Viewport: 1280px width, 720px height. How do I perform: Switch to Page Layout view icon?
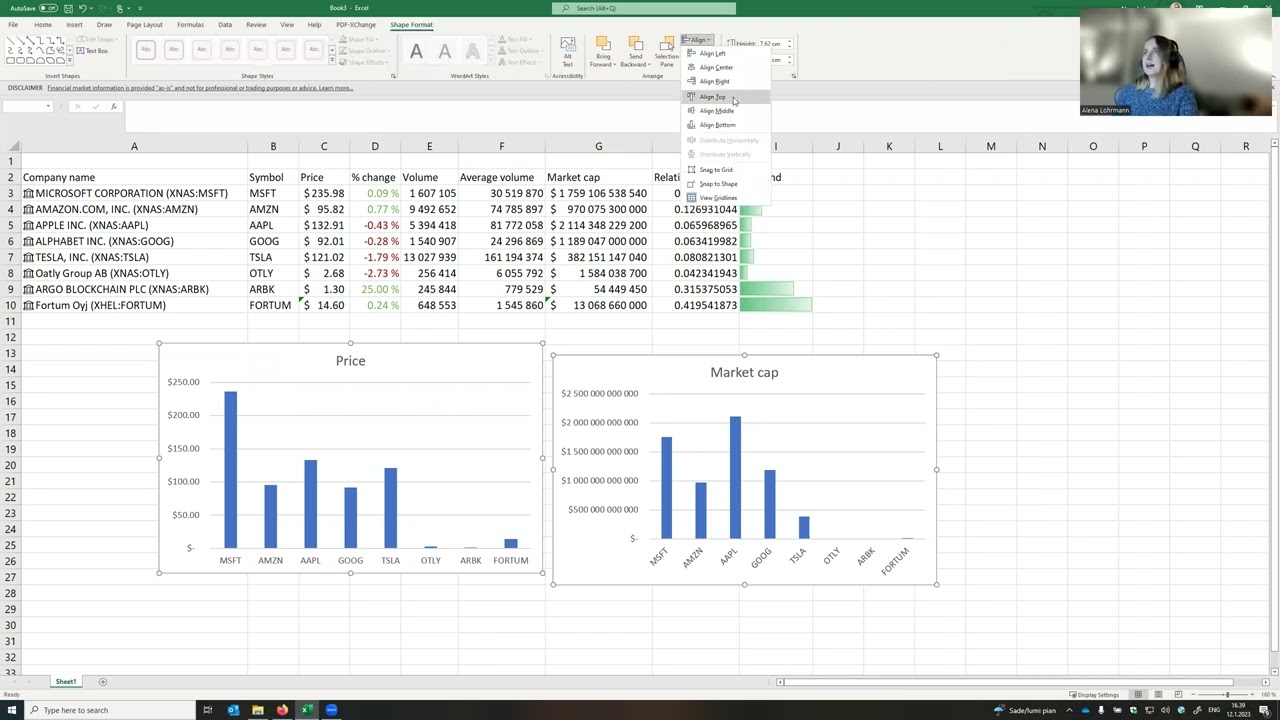tap(1159, 695)
